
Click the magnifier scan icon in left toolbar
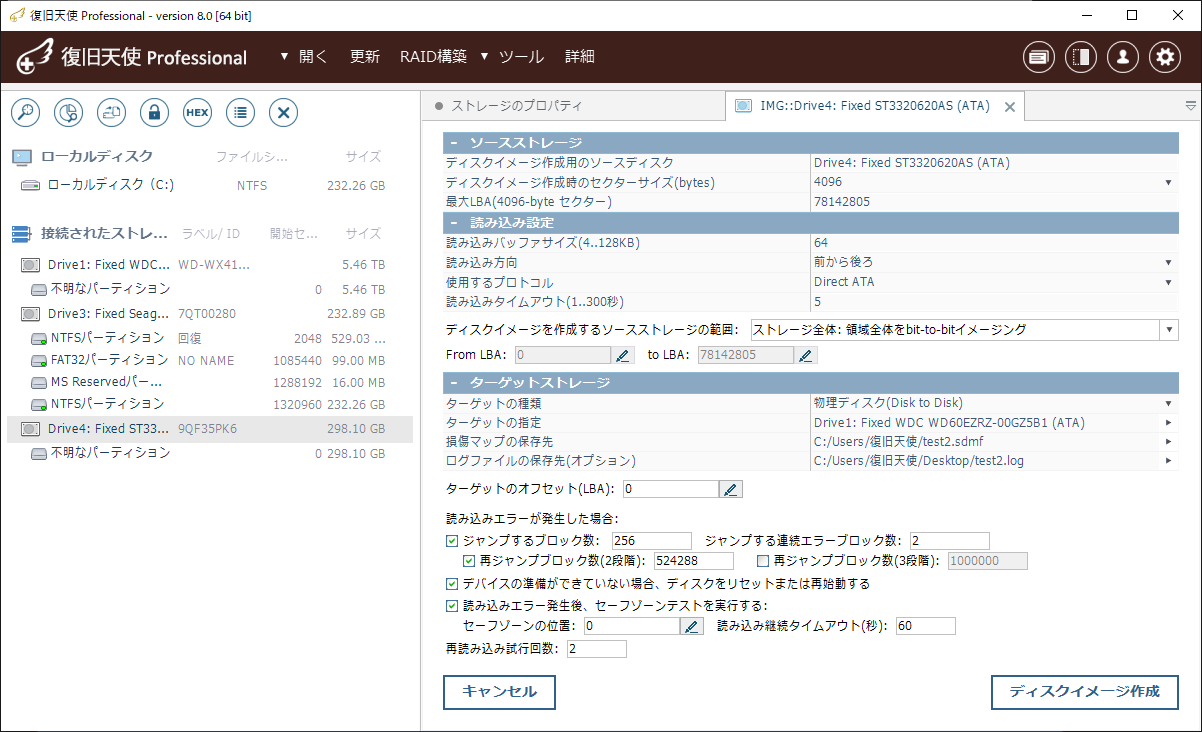pyautogui.click(x=25, y=113)
